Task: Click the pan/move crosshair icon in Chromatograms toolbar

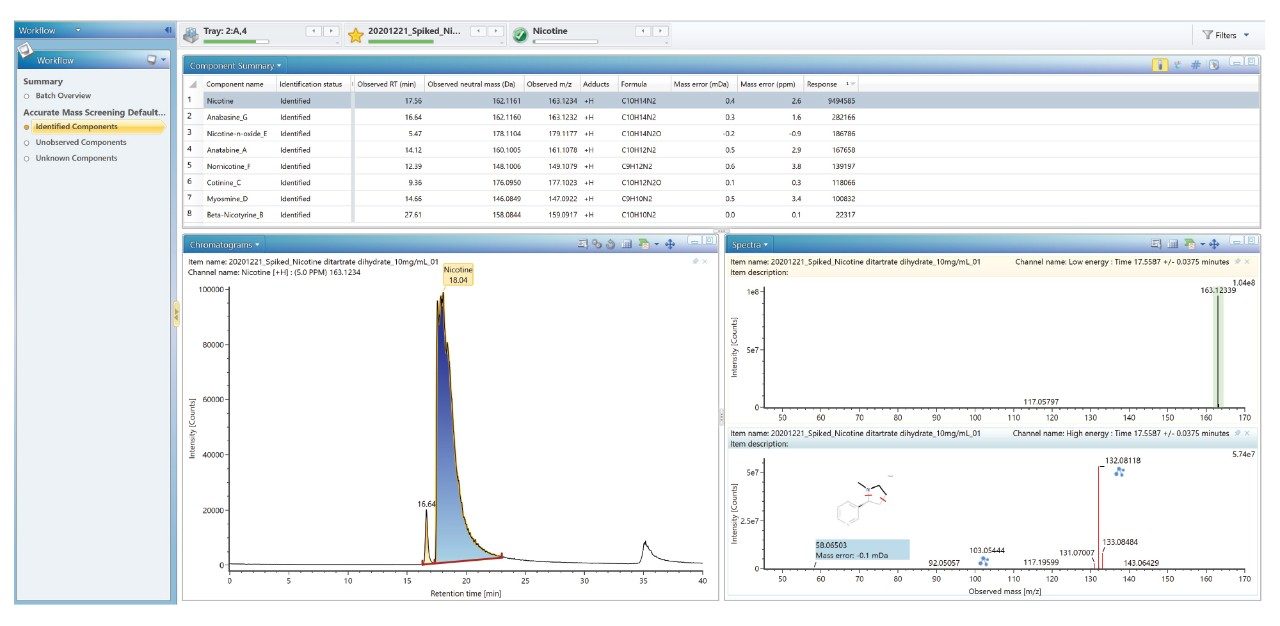Action: click(670, 244)
